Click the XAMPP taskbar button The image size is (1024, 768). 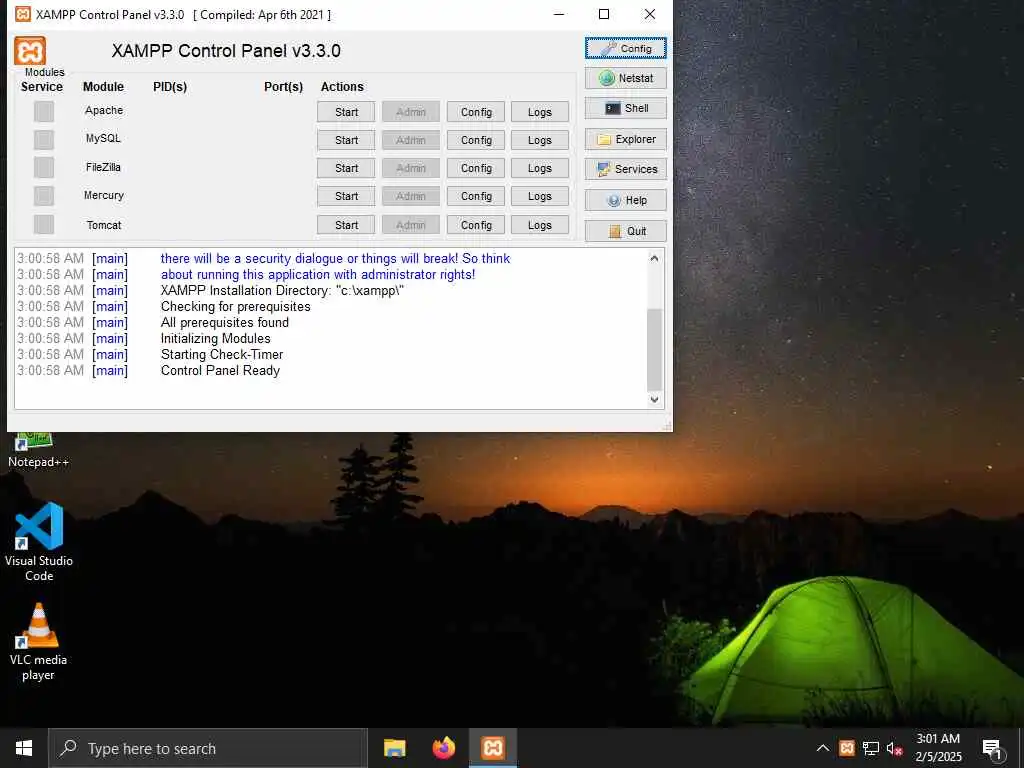point(493,748)
